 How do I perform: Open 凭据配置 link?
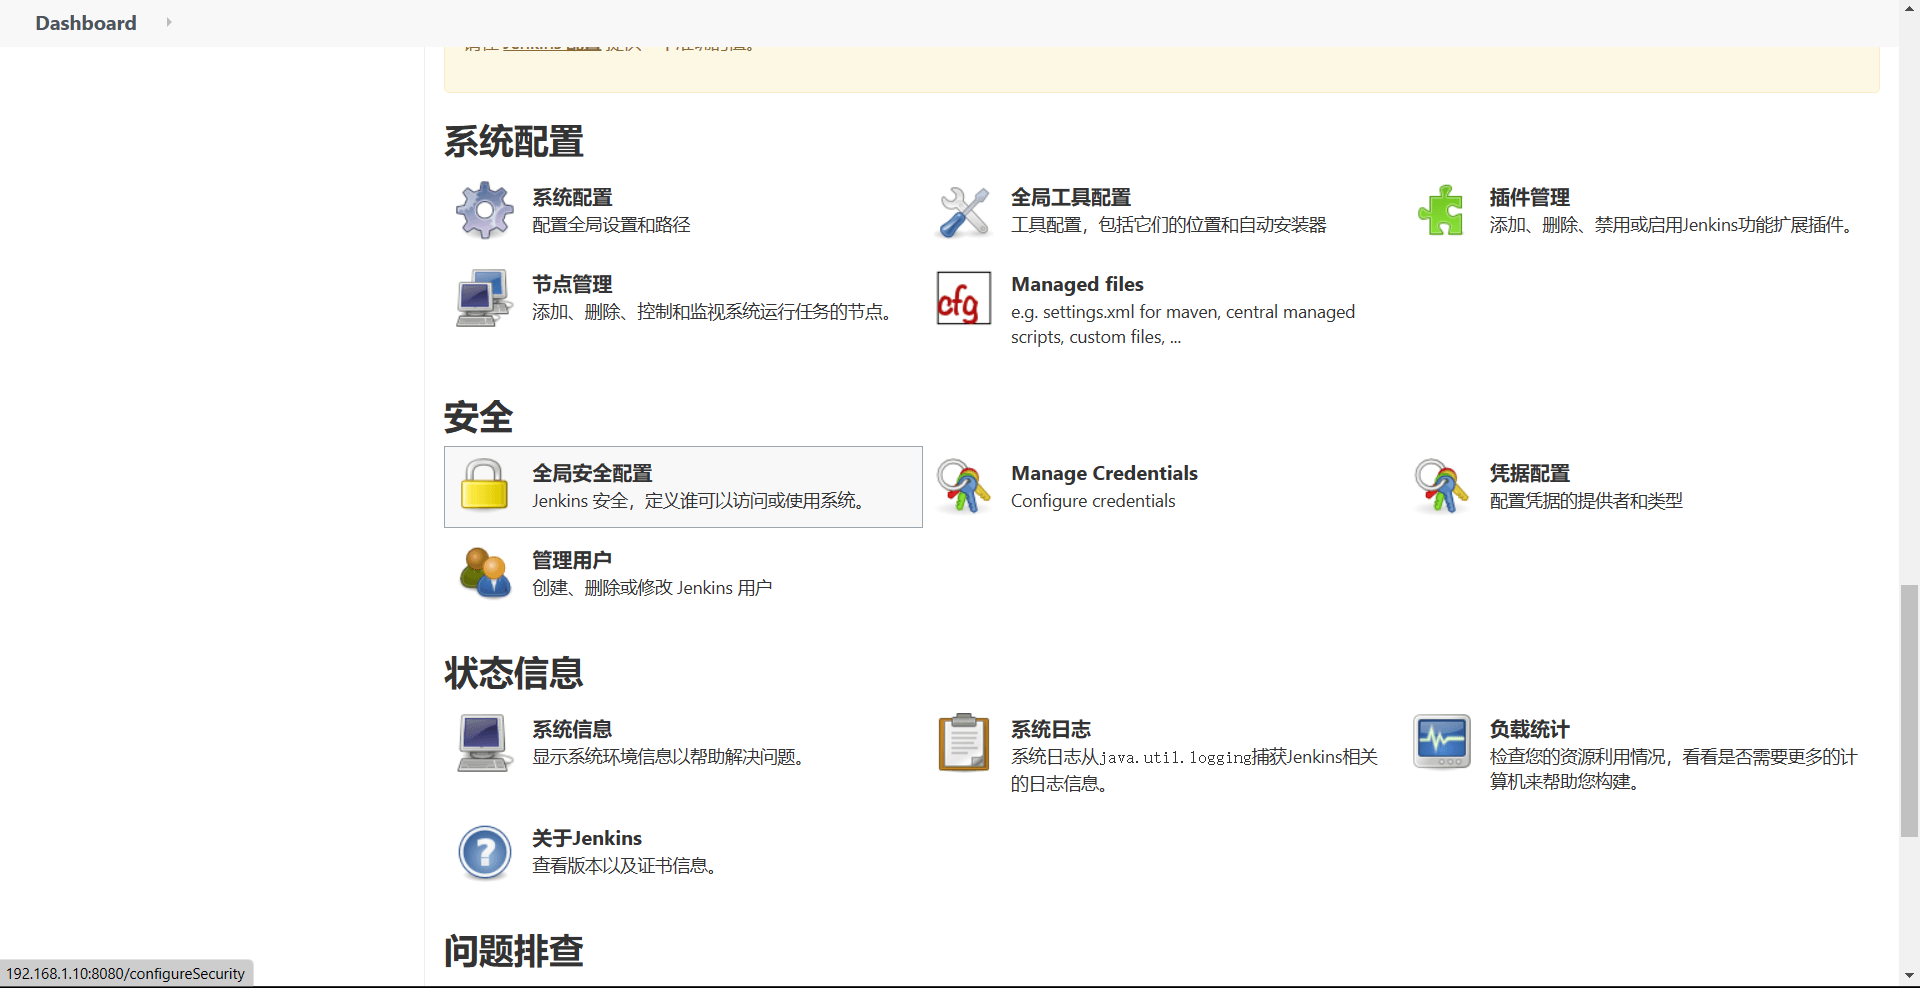(x=1530, y=473)
